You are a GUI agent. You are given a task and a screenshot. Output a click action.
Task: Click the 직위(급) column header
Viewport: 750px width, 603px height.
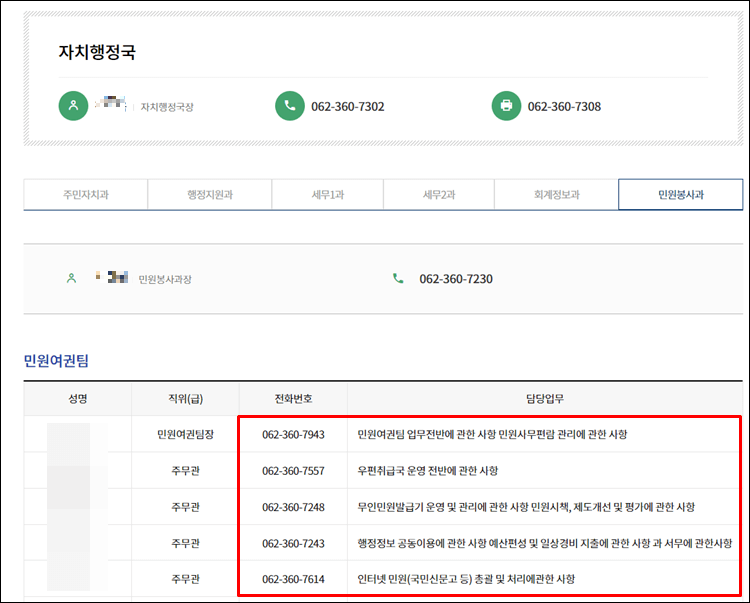(186, 399)
